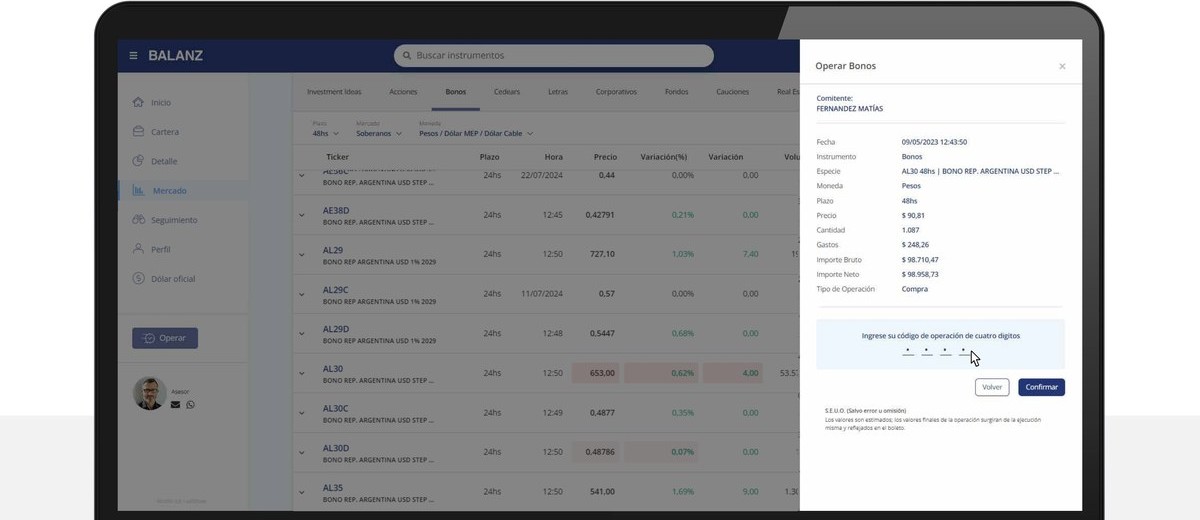
Task: Open the hamburger menu beside BALANZ
Action: [x=133, y=56]
